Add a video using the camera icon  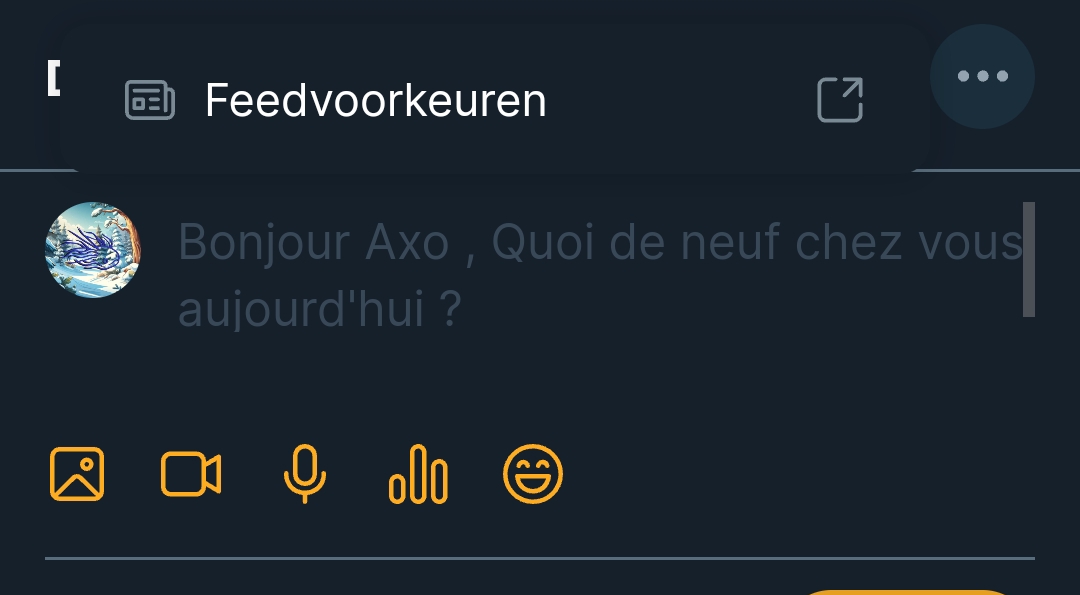tap(191, 474)
